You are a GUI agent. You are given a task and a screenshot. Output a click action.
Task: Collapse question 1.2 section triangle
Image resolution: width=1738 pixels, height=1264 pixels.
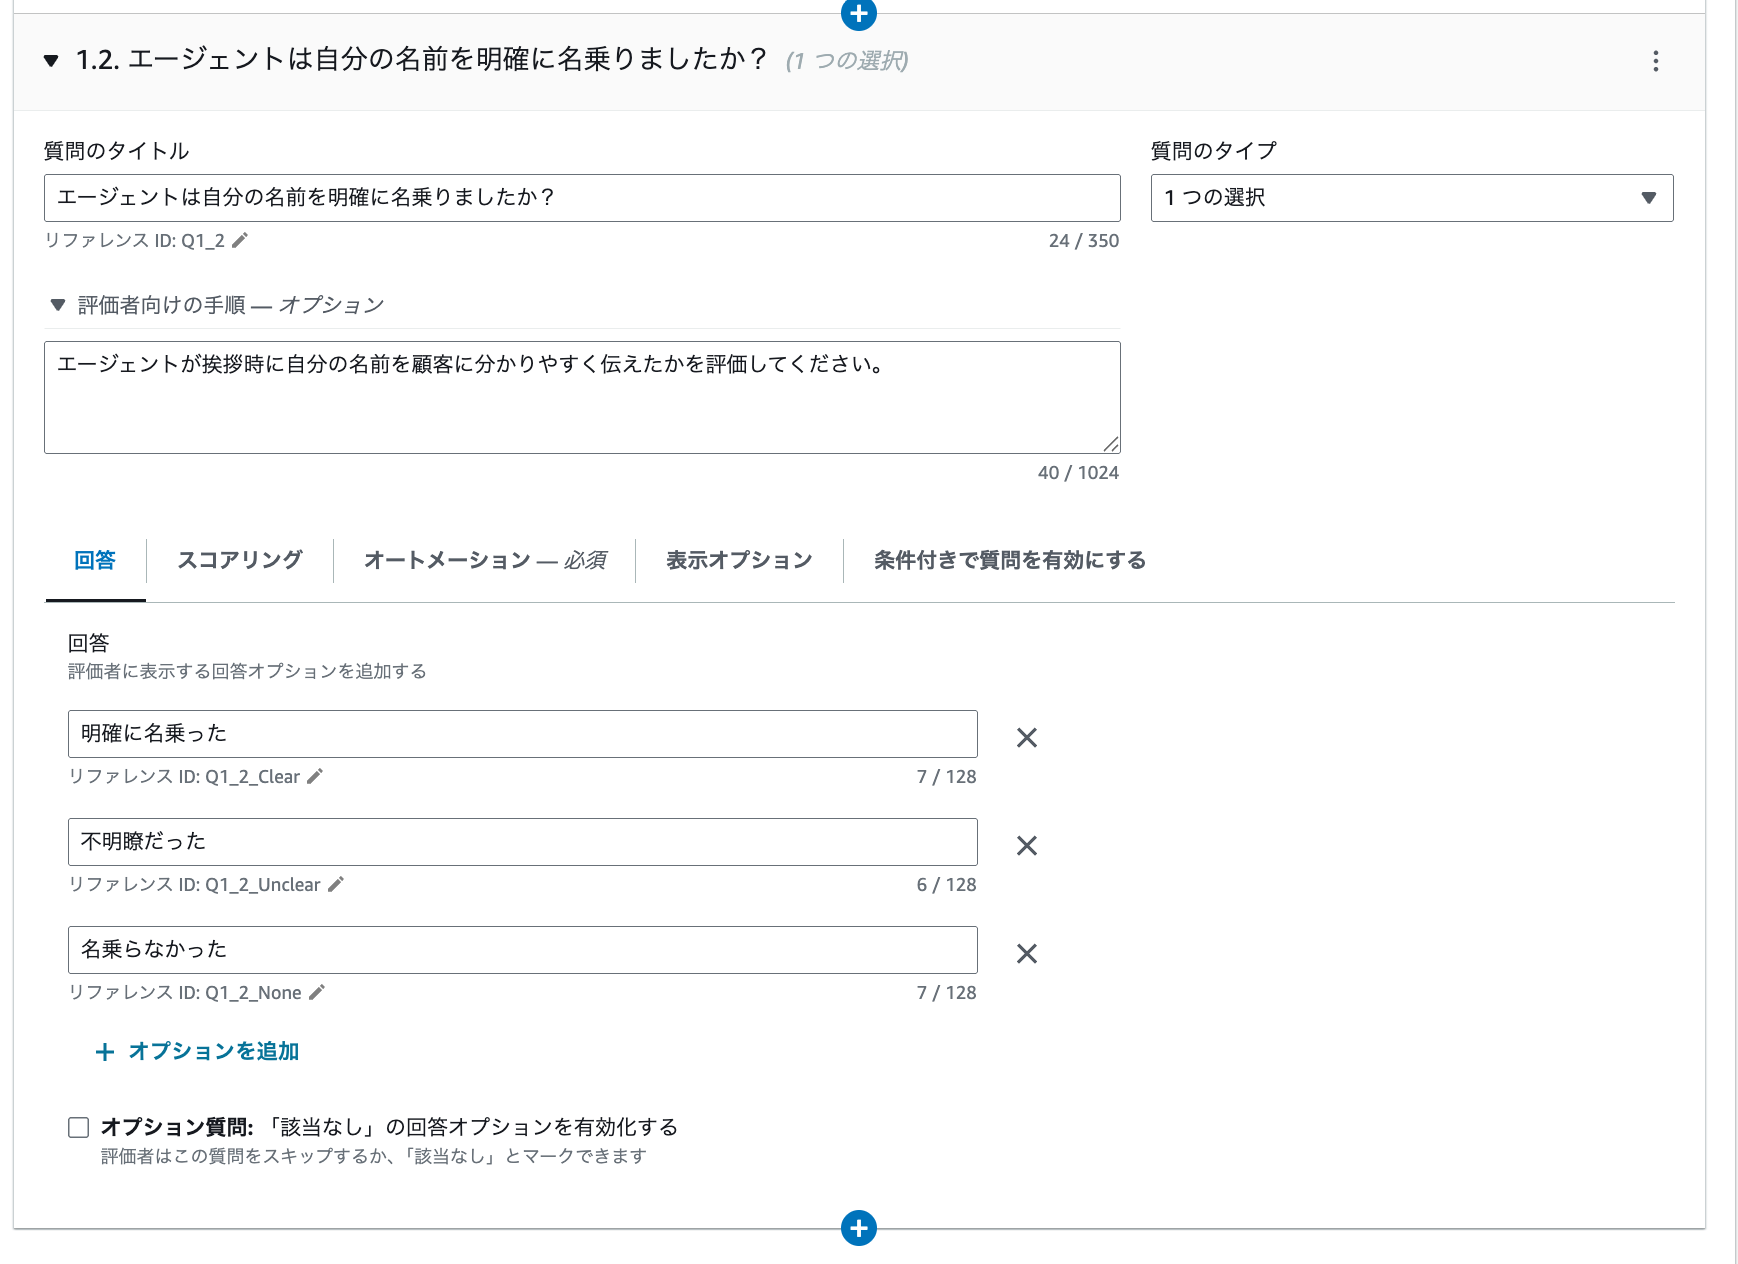pos(51,61)
